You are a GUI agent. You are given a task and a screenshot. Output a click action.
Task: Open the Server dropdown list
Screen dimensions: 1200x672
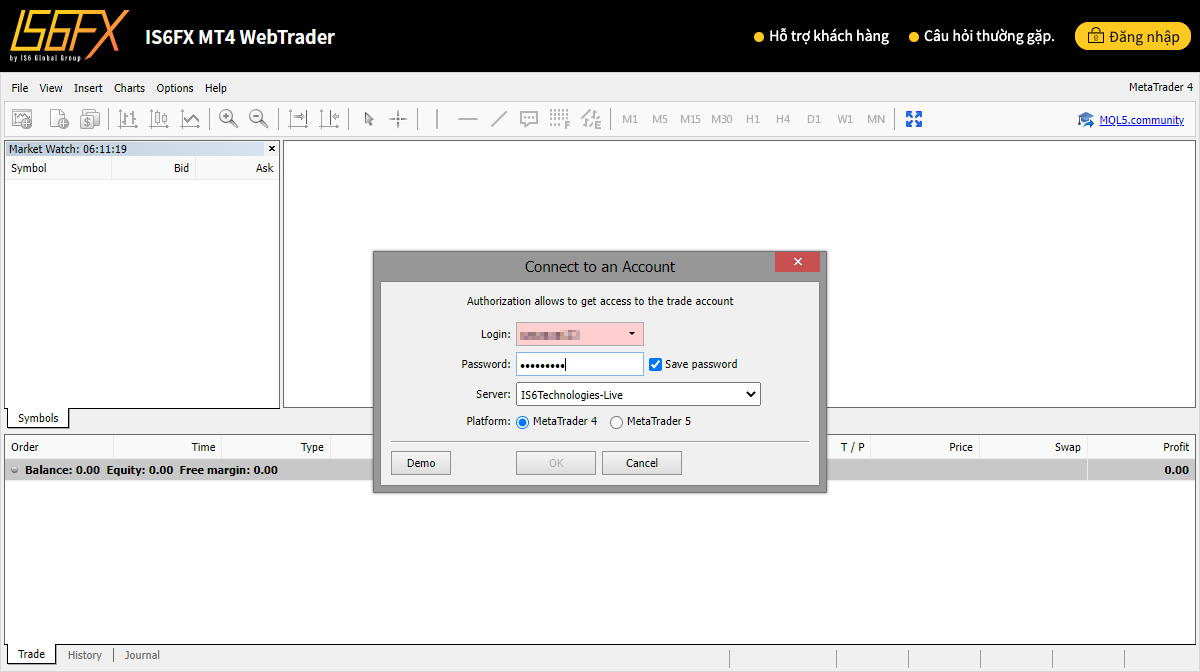point(638,395)
